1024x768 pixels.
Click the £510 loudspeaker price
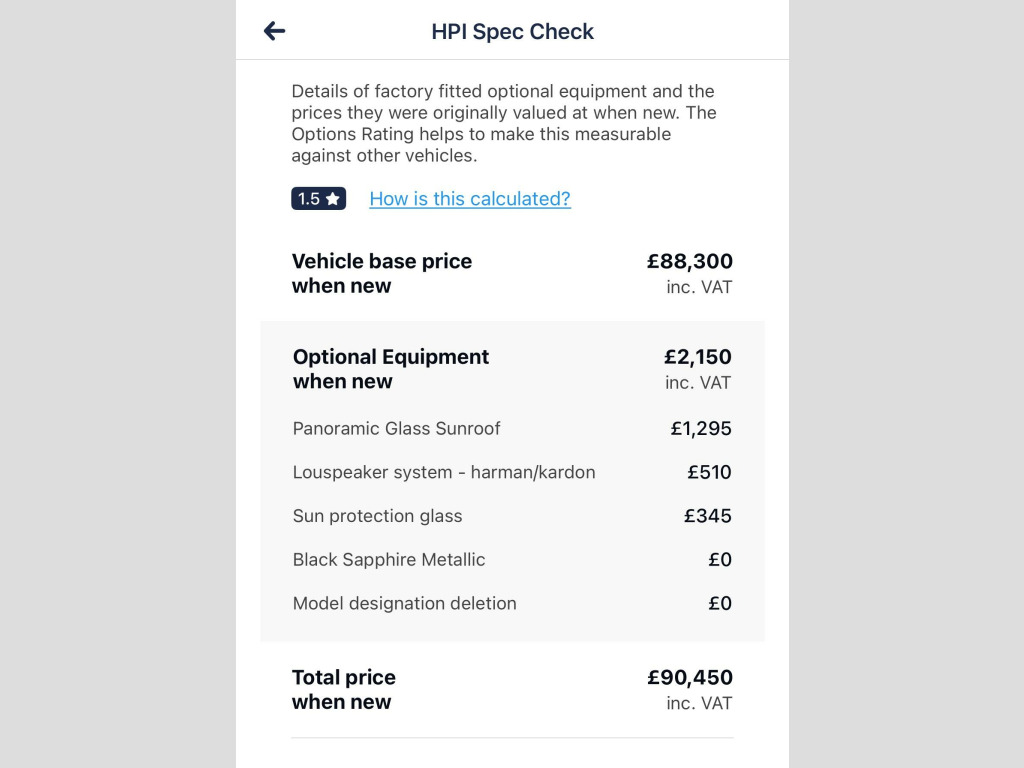709,472
